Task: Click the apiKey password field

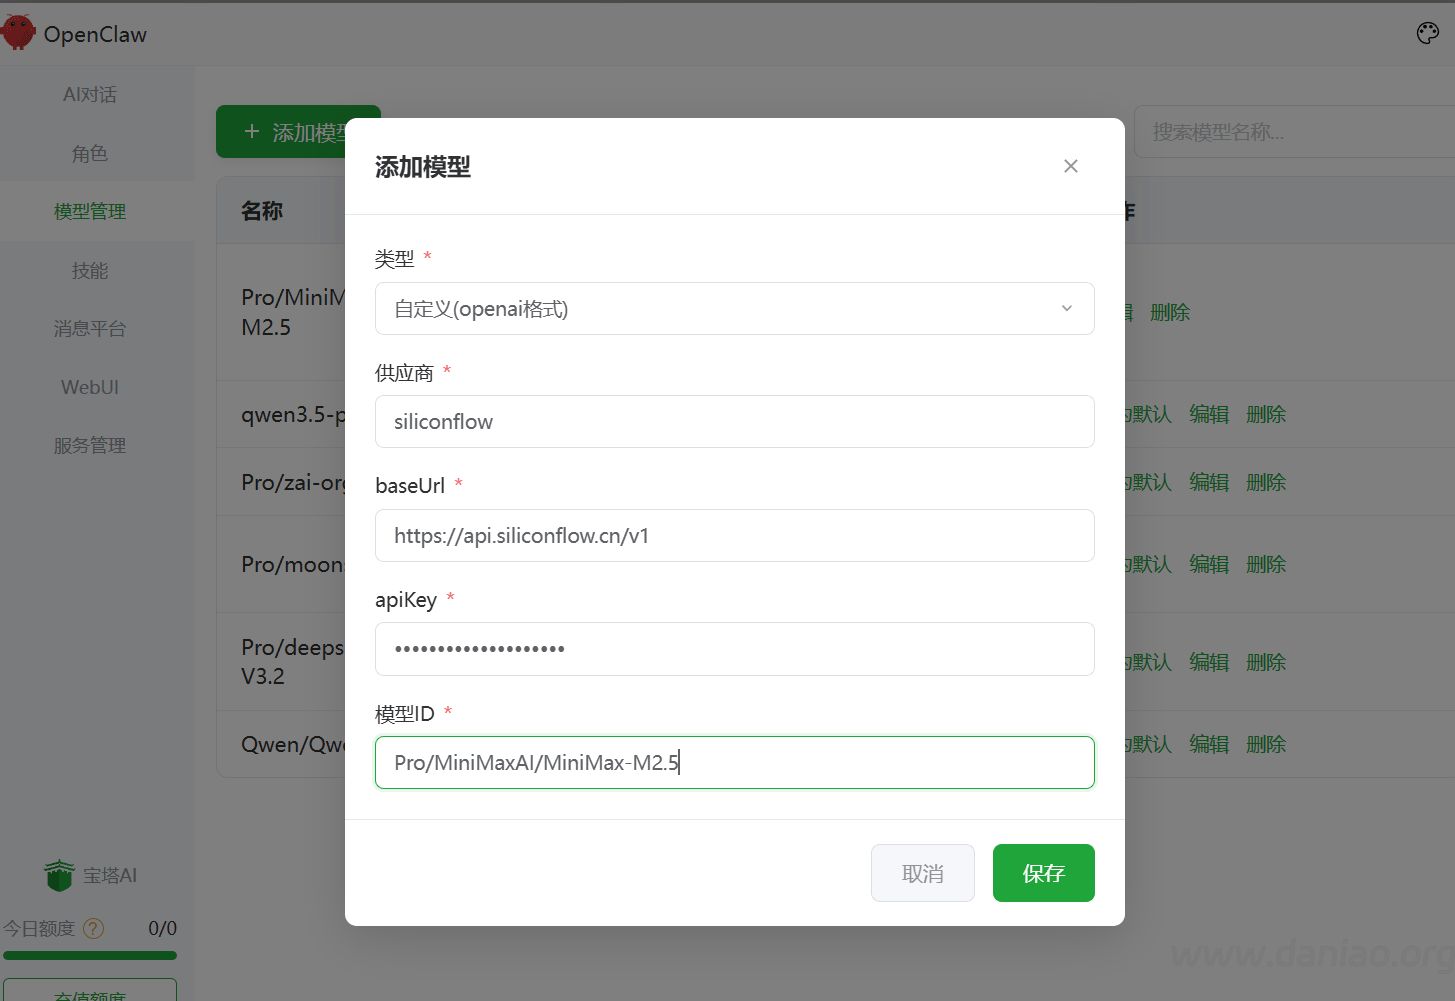Action: (734, 649)
